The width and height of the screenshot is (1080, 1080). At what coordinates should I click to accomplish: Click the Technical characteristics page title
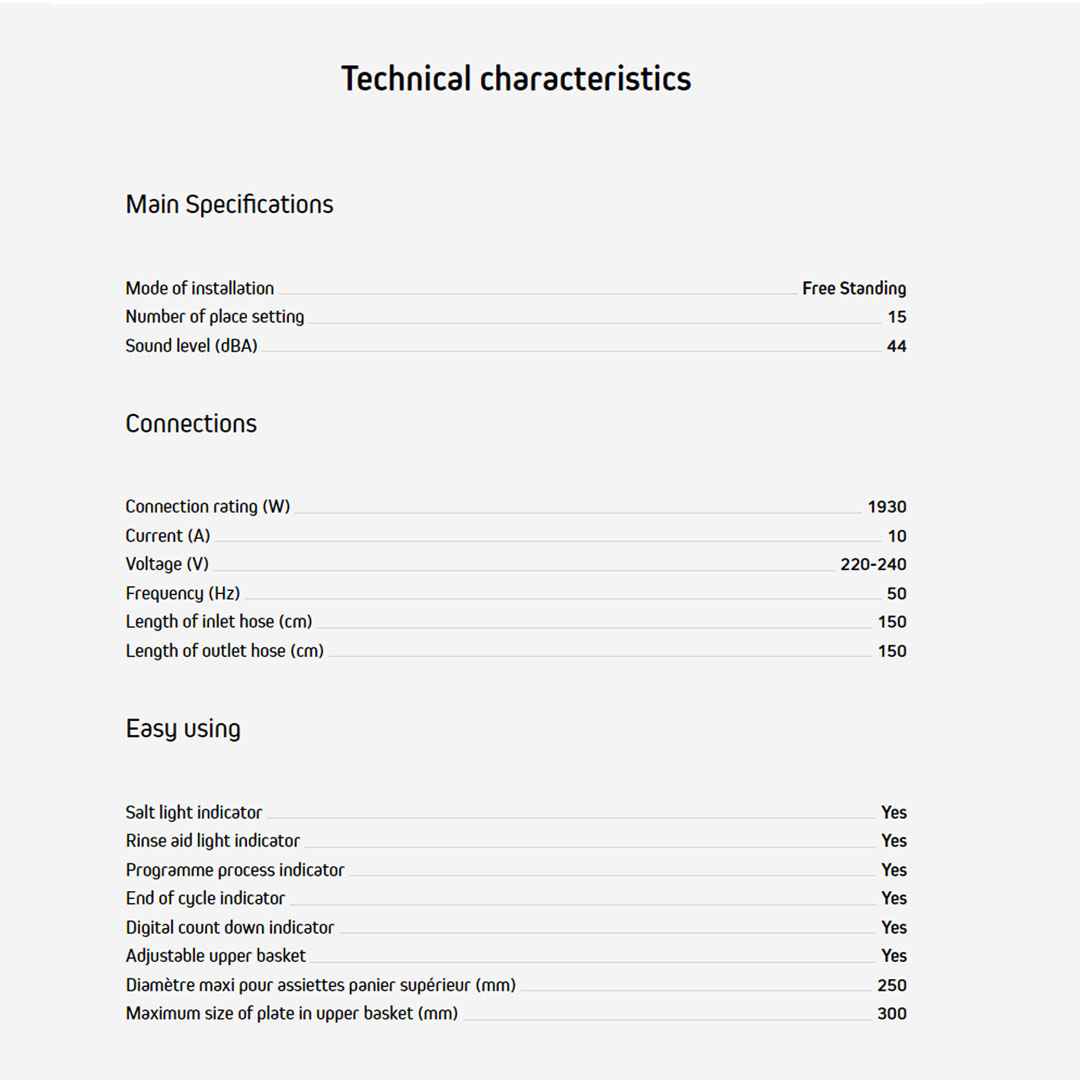pos(516,79)
